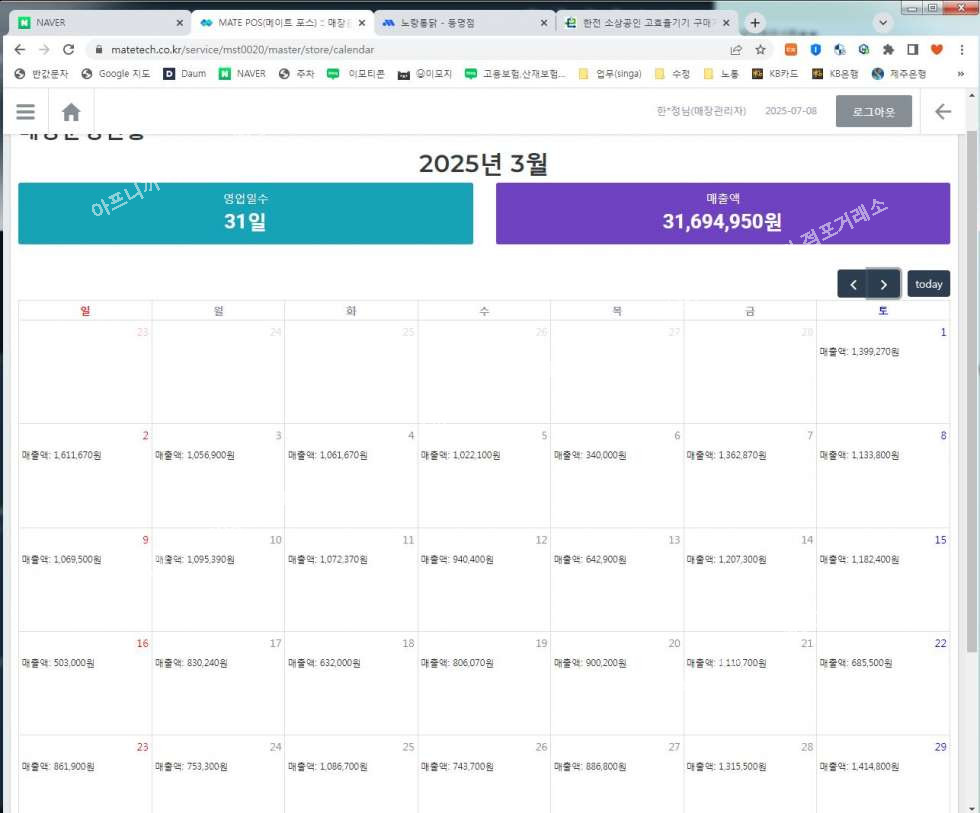Screen dimensions: 980x813
Task: Open the hamburger menu in MATE POS
Action: tap(25, 112)
